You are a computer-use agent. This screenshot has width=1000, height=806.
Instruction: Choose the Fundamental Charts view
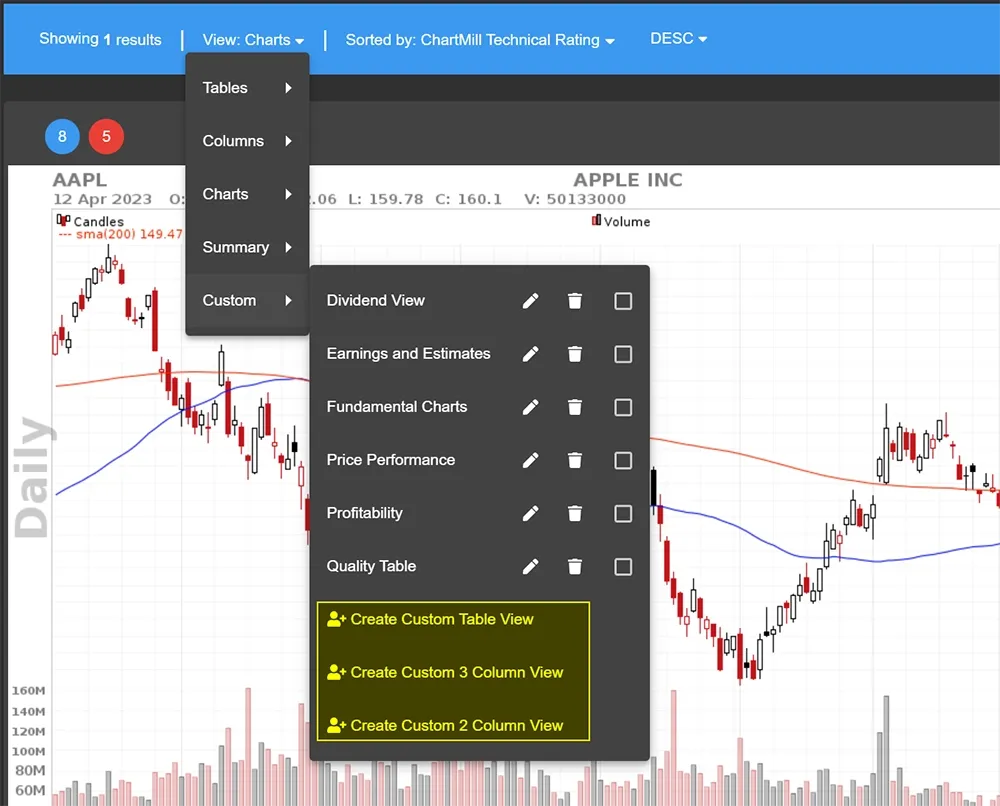coord(397,406)
